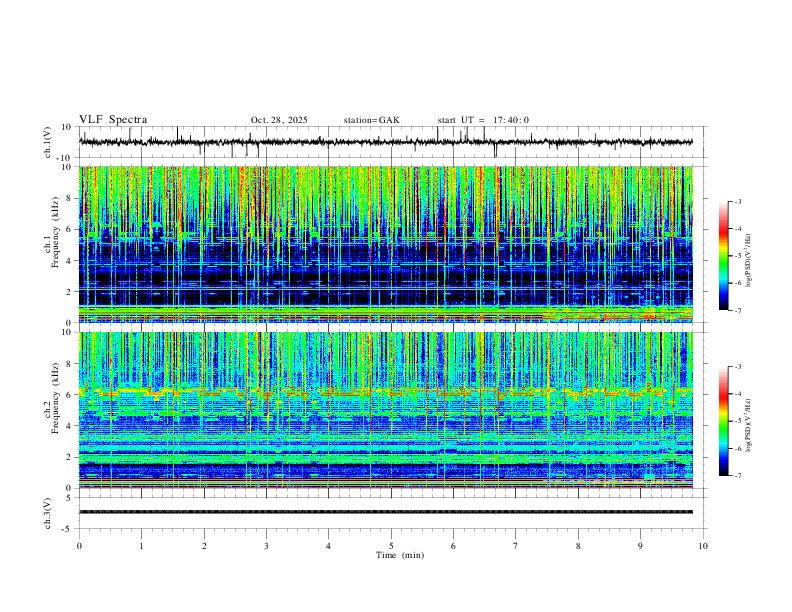Click the "4" kHz tick on ch.2 spectrogram axis
Viewport: 792px width, 612px height.
click(69, 426)
